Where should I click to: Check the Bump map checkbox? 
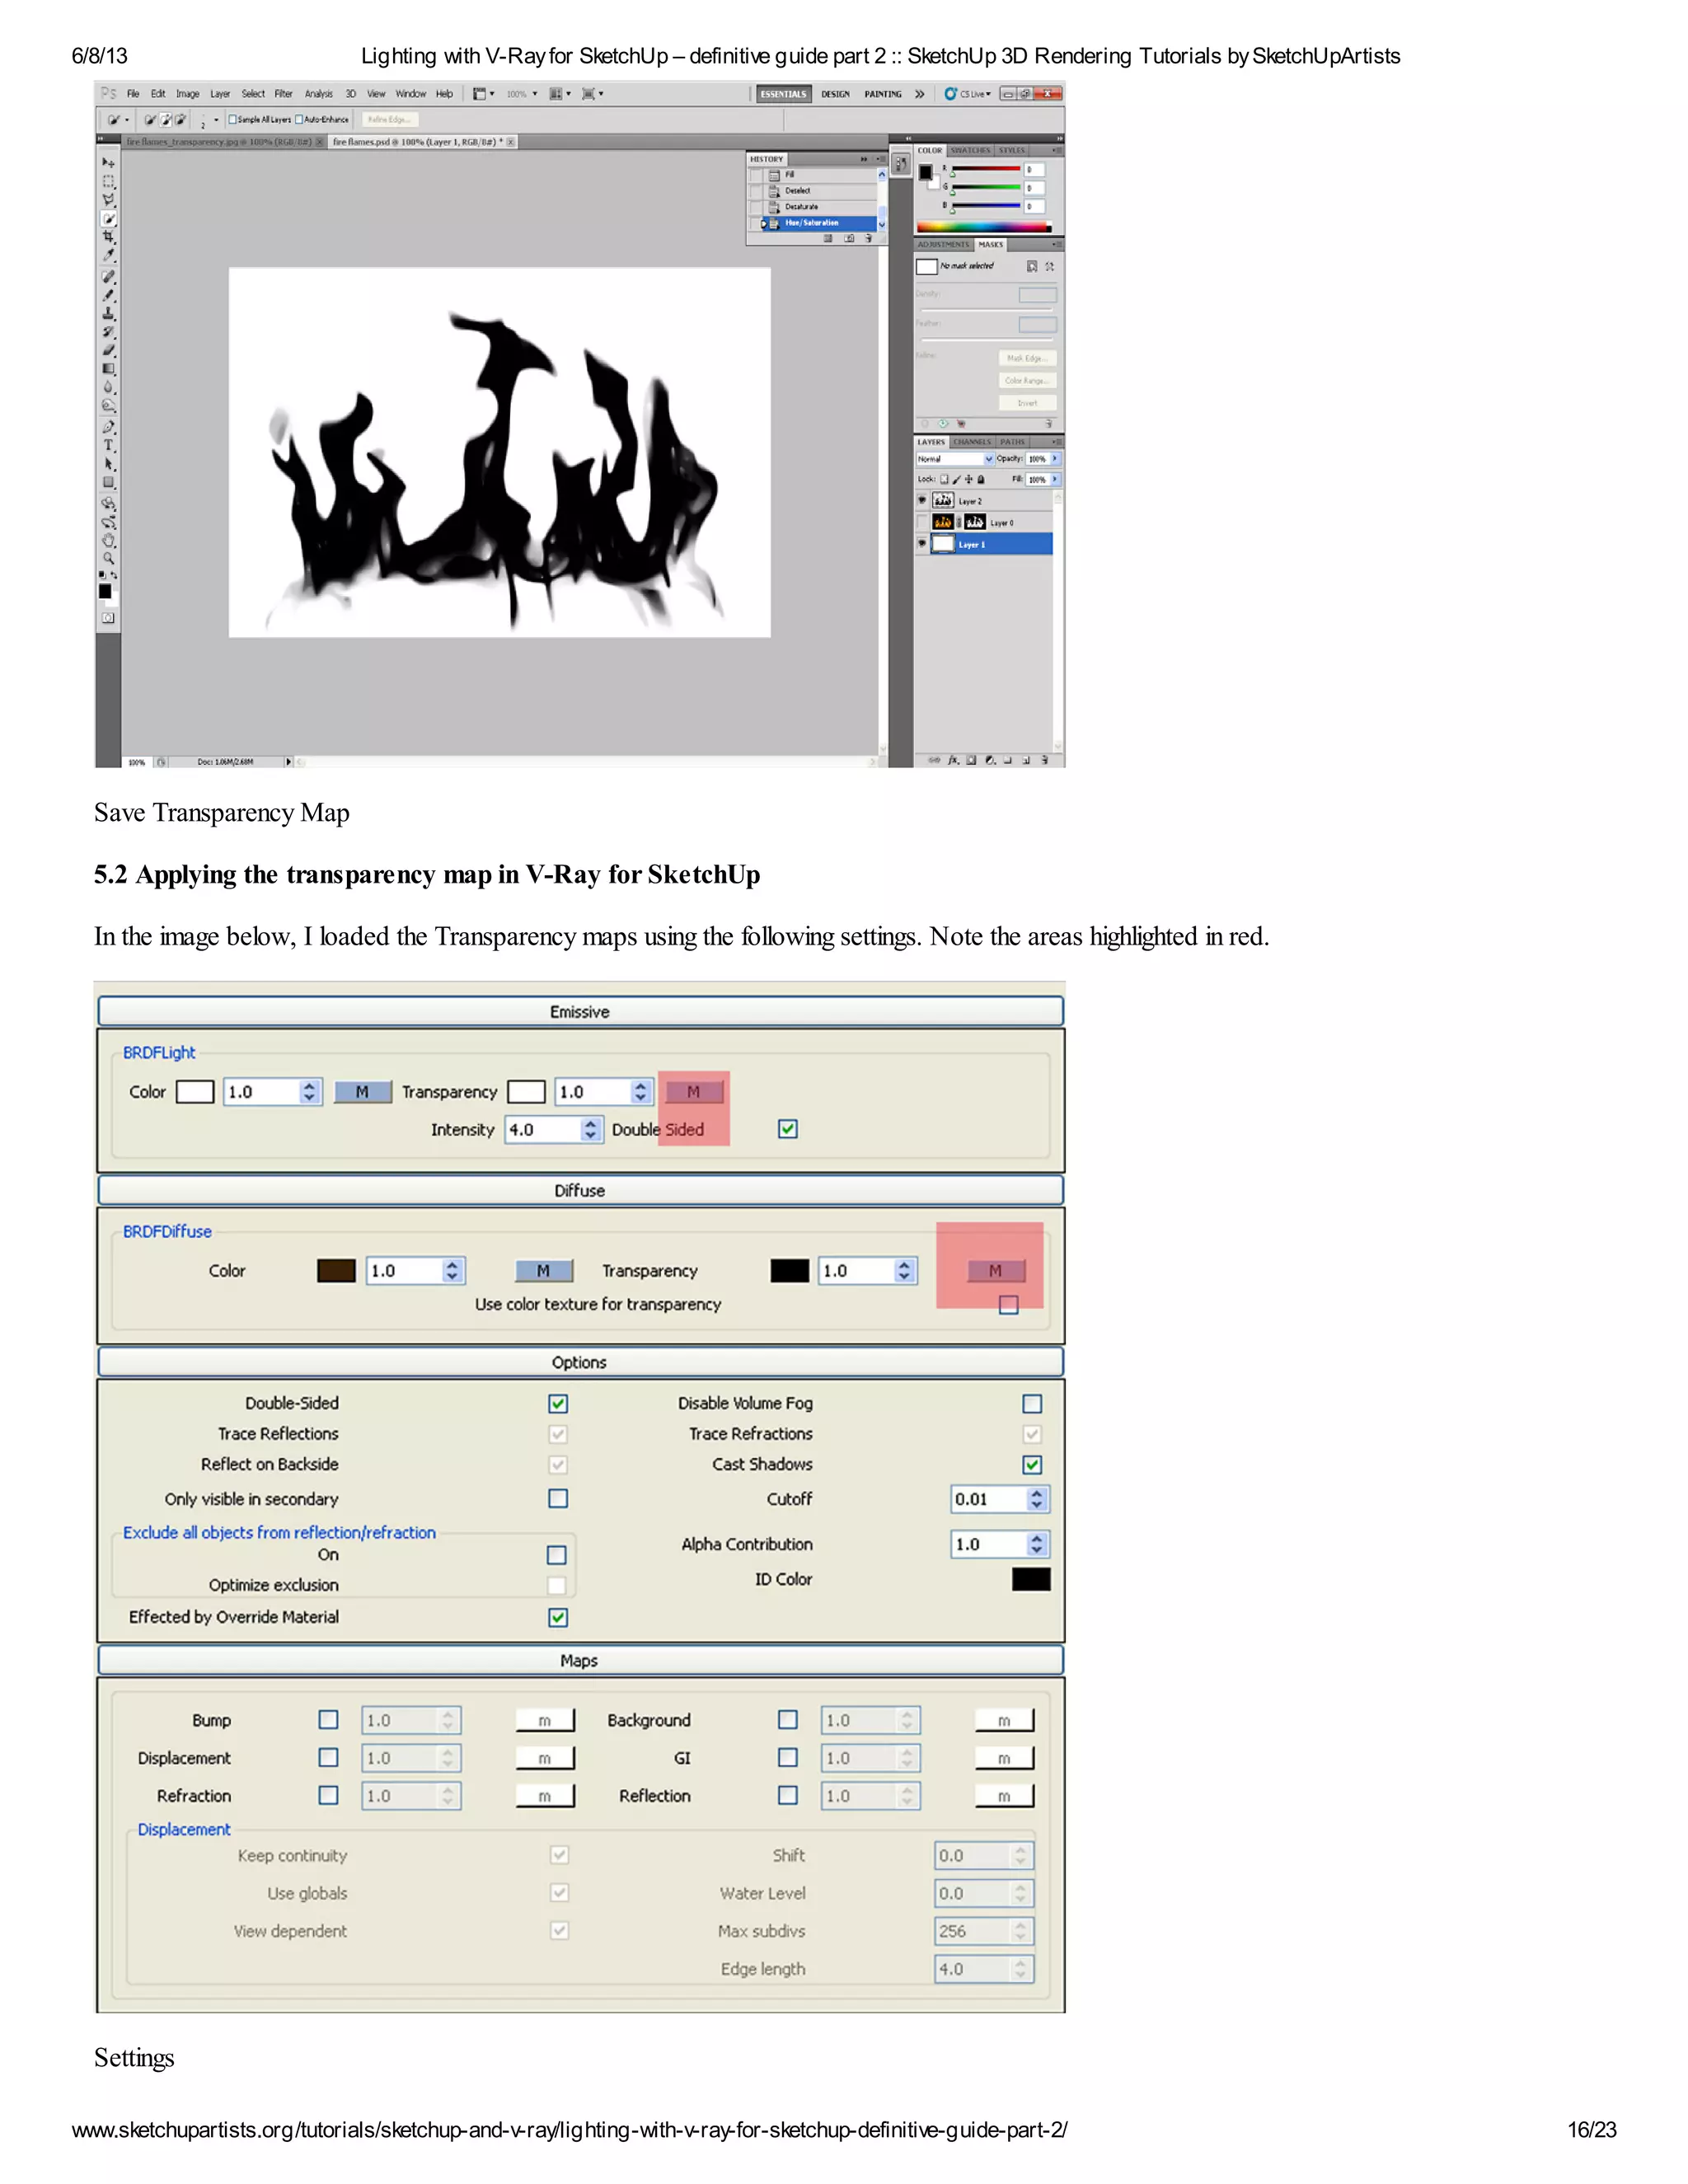pyautogui.click(x=328, y=1719)
